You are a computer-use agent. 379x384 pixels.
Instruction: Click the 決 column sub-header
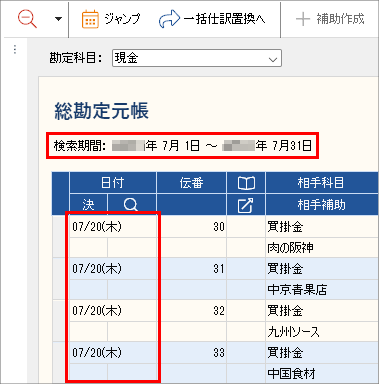88,205
